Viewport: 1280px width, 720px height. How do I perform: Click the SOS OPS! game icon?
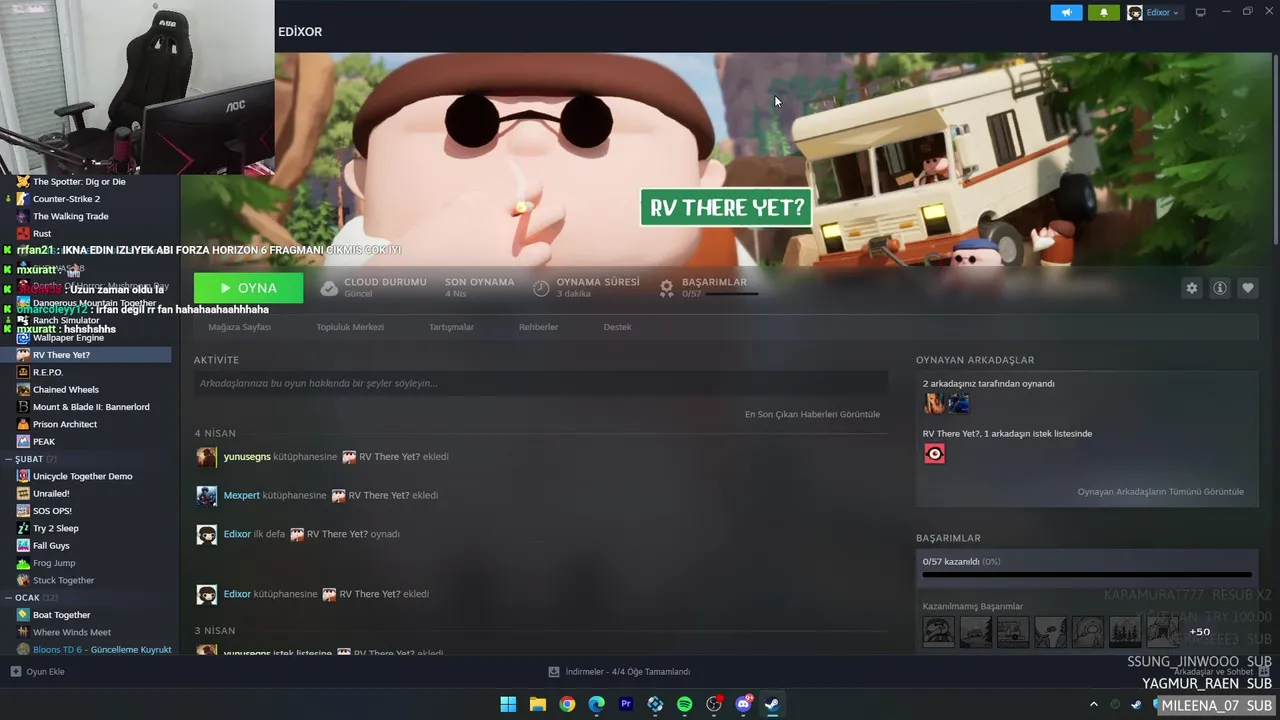click(x=23, y=511)
